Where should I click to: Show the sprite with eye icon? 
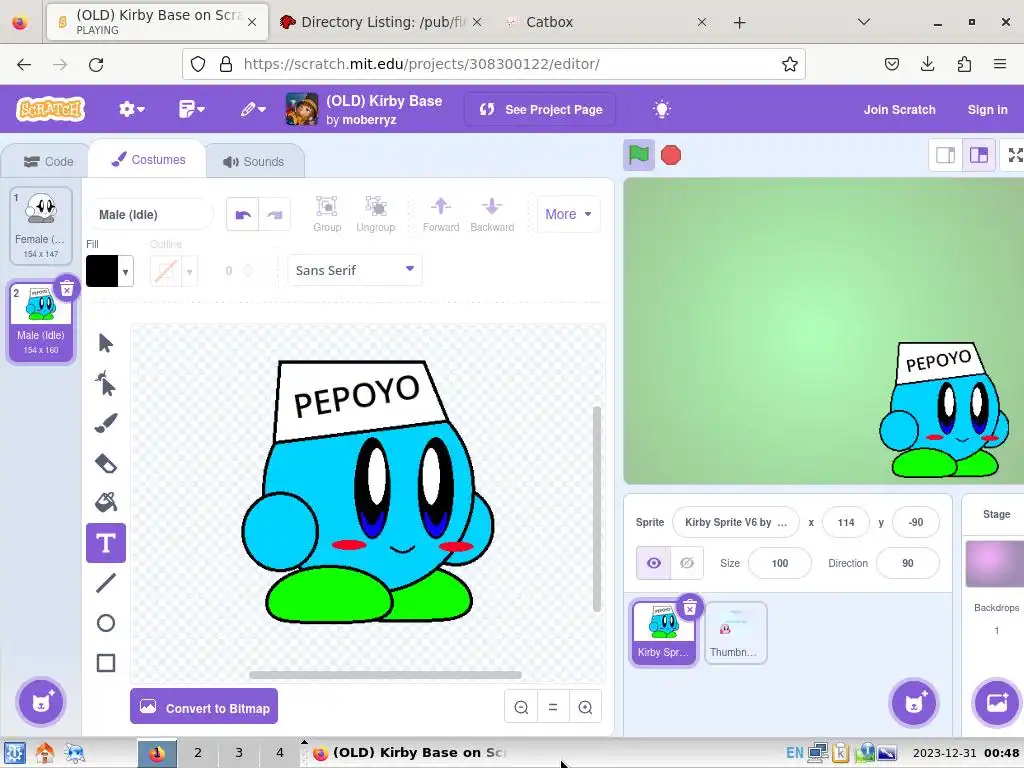pos(654,563)
